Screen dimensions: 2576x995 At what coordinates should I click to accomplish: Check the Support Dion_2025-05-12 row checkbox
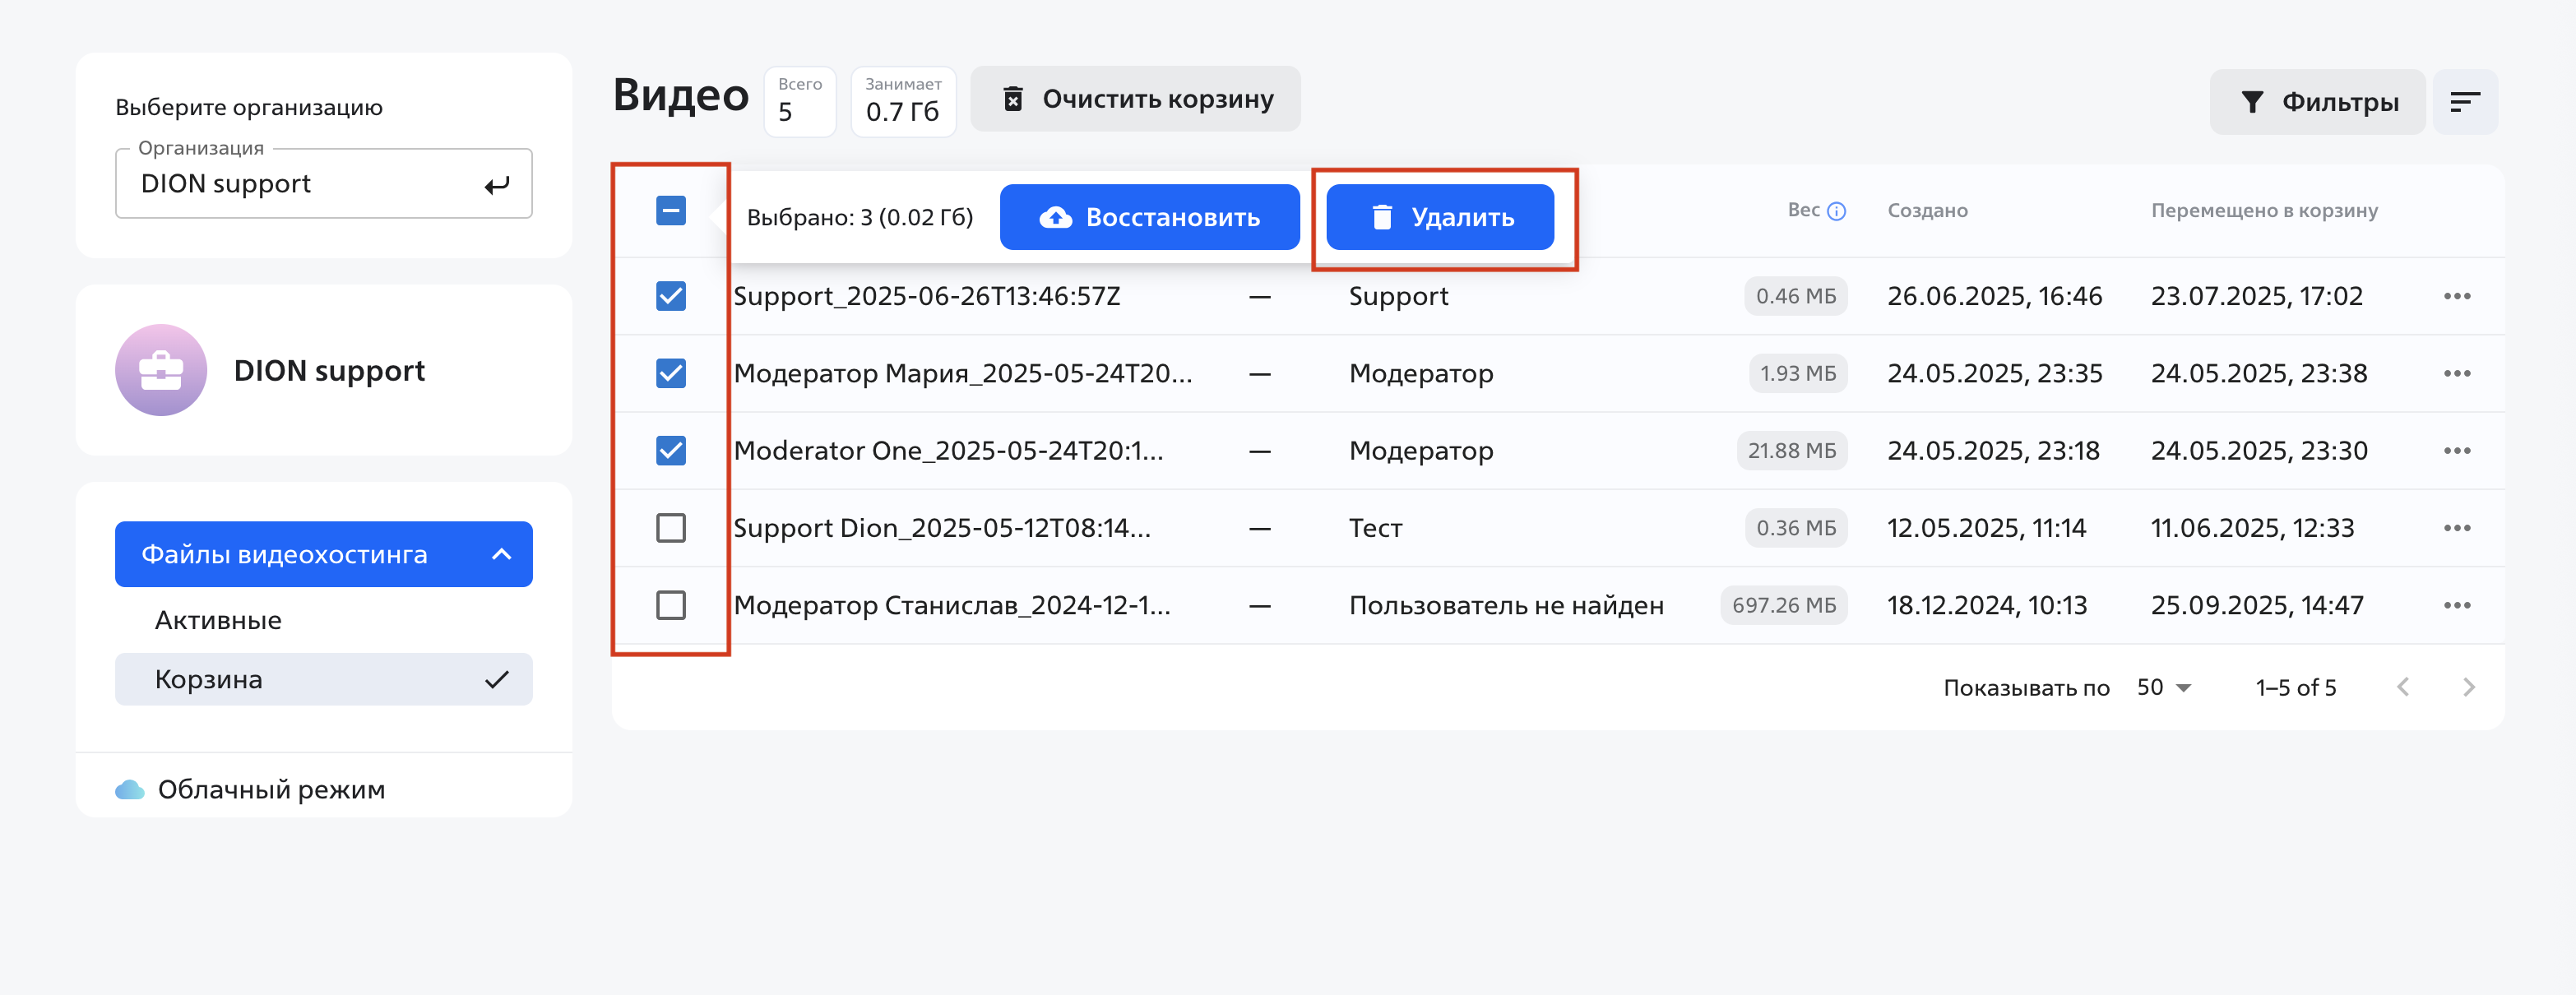click(x=670, y=528)
